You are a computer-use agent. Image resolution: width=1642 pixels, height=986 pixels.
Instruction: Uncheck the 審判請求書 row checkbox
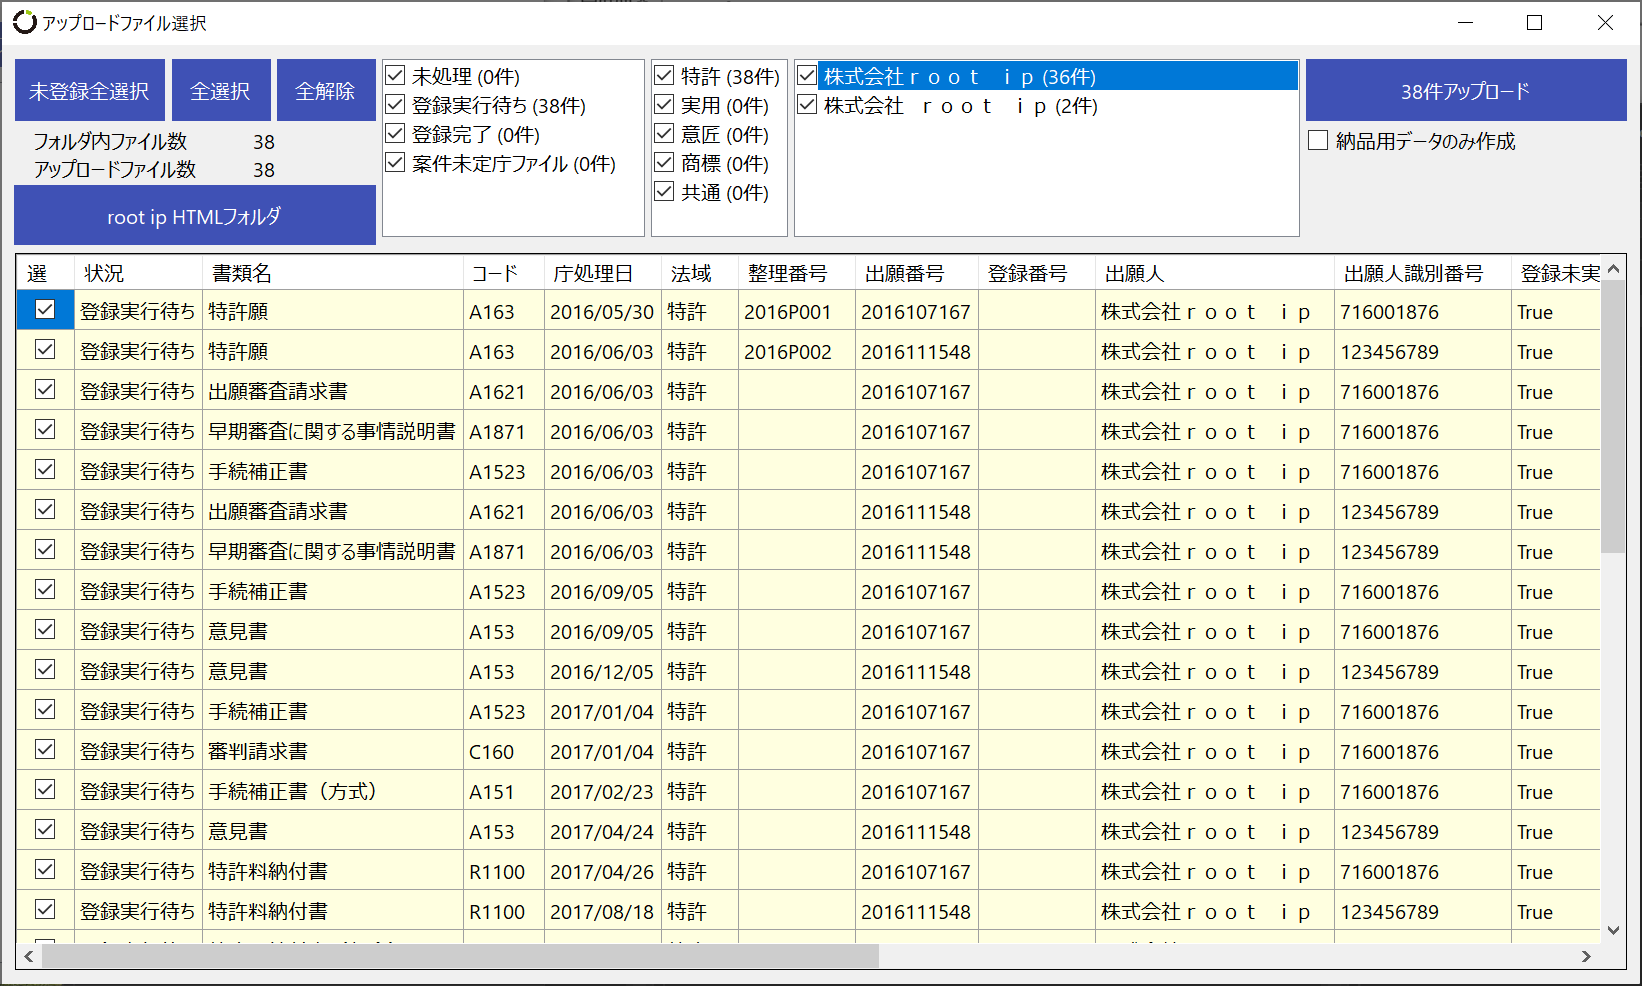click(x=45, y=750)
